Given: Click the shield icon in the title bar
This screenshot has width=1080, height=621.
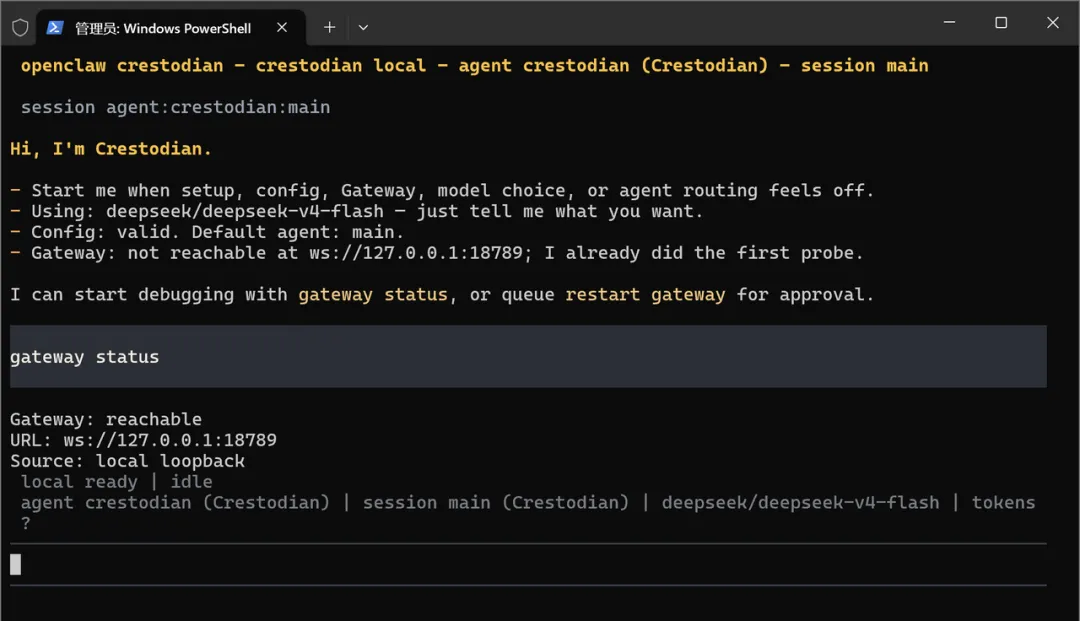Looking at the screenshot, I should 20,28.
